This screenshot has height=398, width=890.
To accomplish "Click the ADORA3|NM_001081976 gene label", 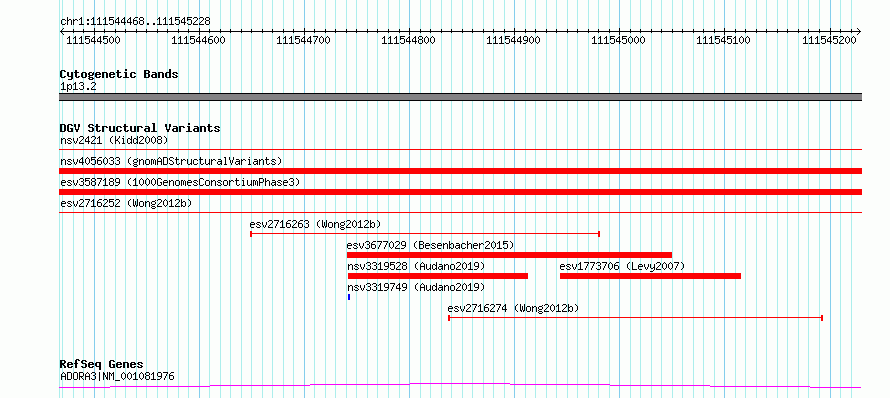I will (117, 376).
